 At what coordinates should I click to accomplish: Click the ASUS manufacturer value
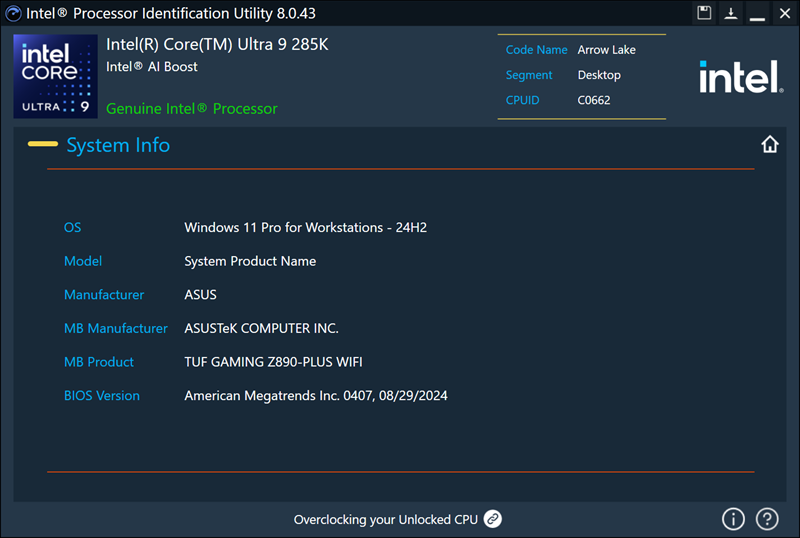click(201, 295)
